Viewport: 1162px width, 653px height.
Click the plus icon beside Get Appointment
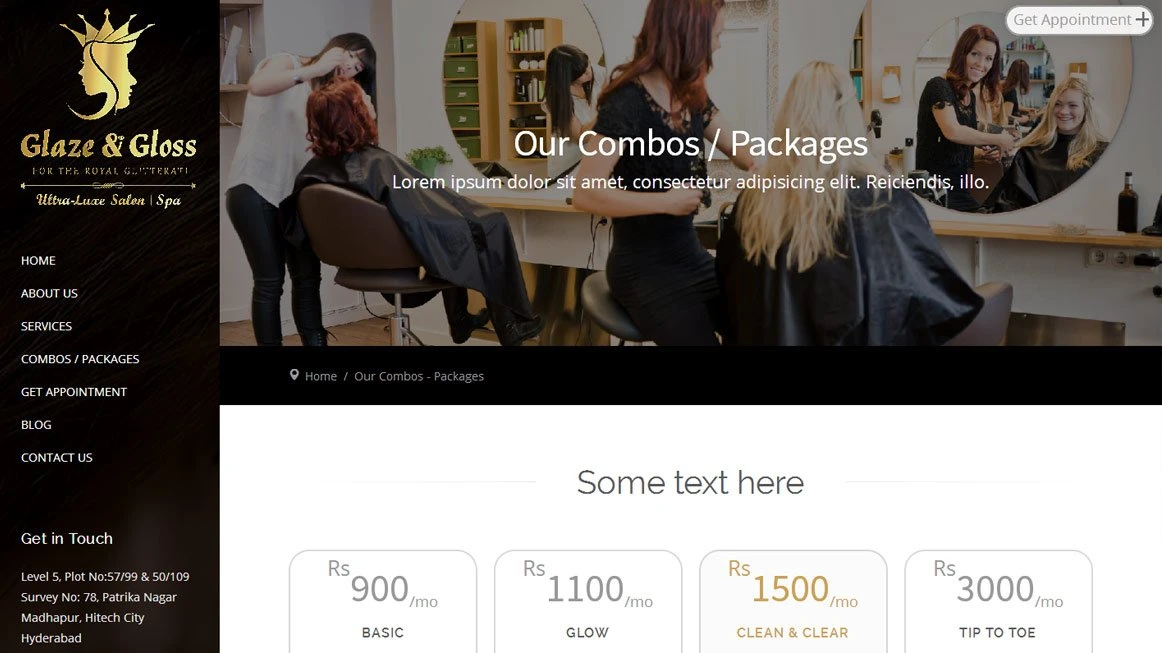tap(1142, 20)
